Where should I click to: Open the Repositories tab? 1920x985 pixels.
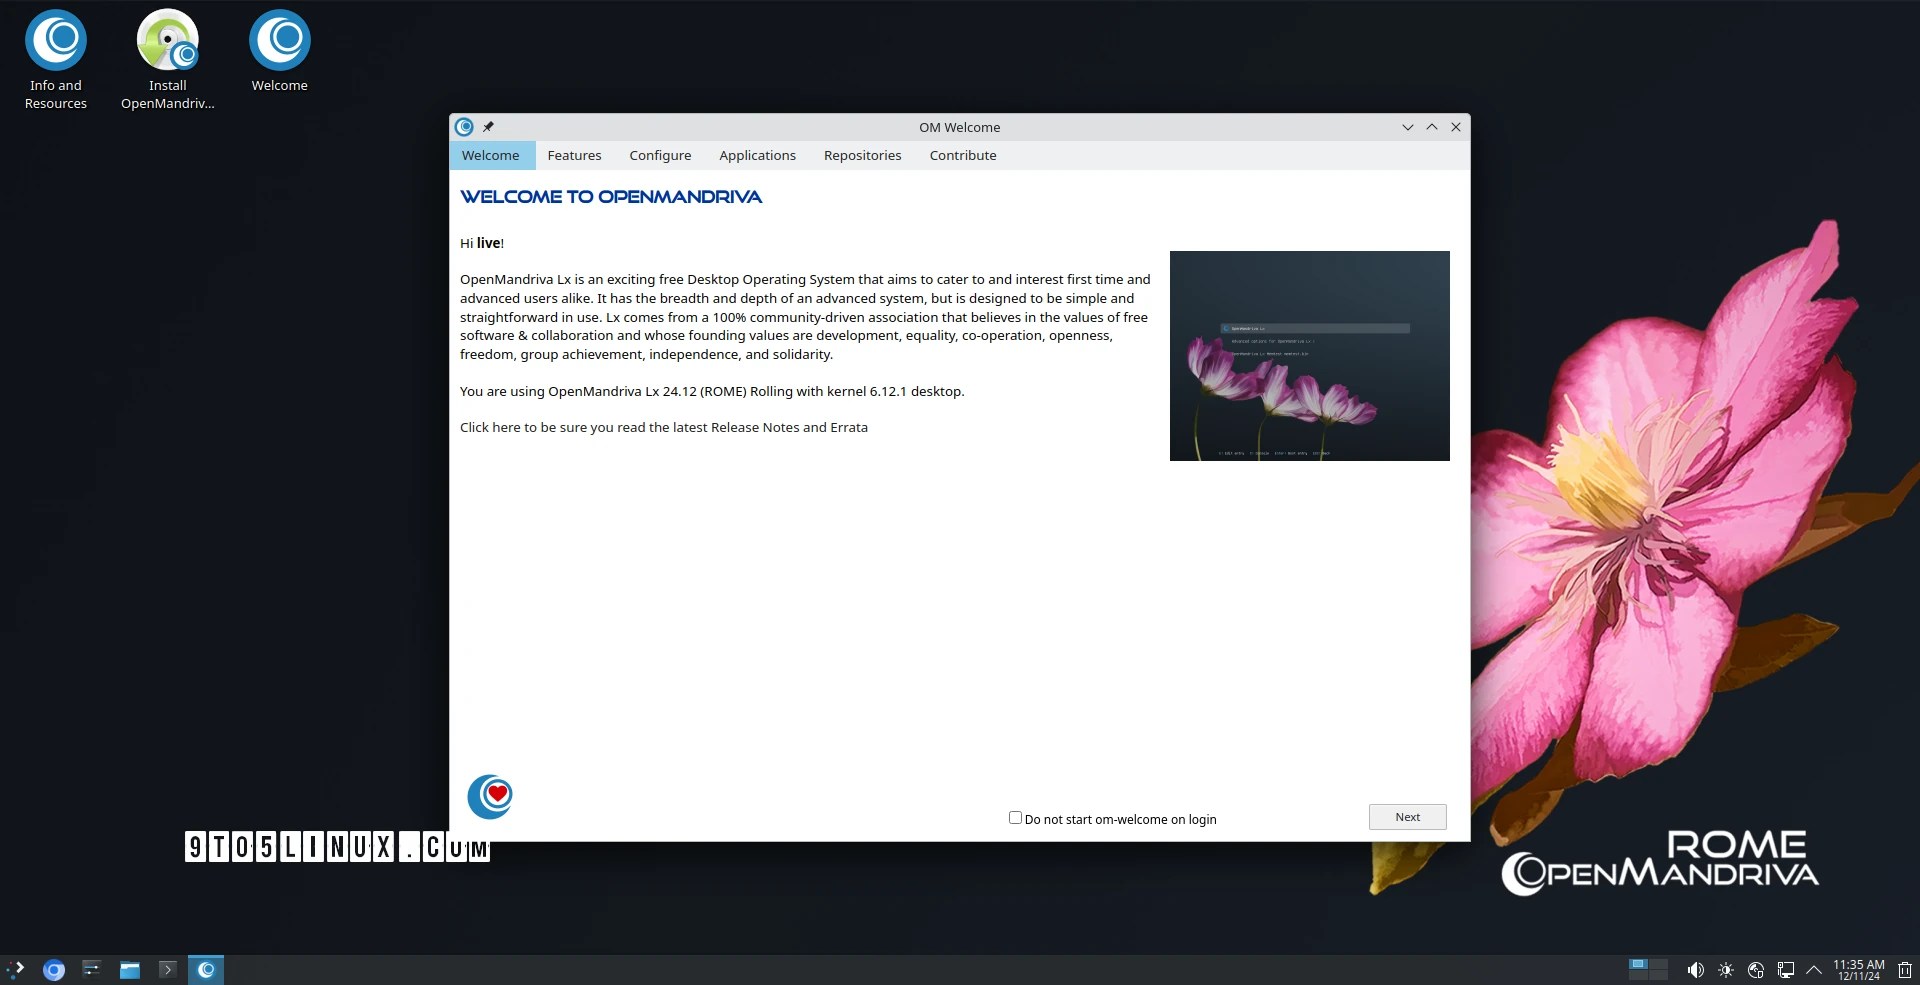point(862,155)
